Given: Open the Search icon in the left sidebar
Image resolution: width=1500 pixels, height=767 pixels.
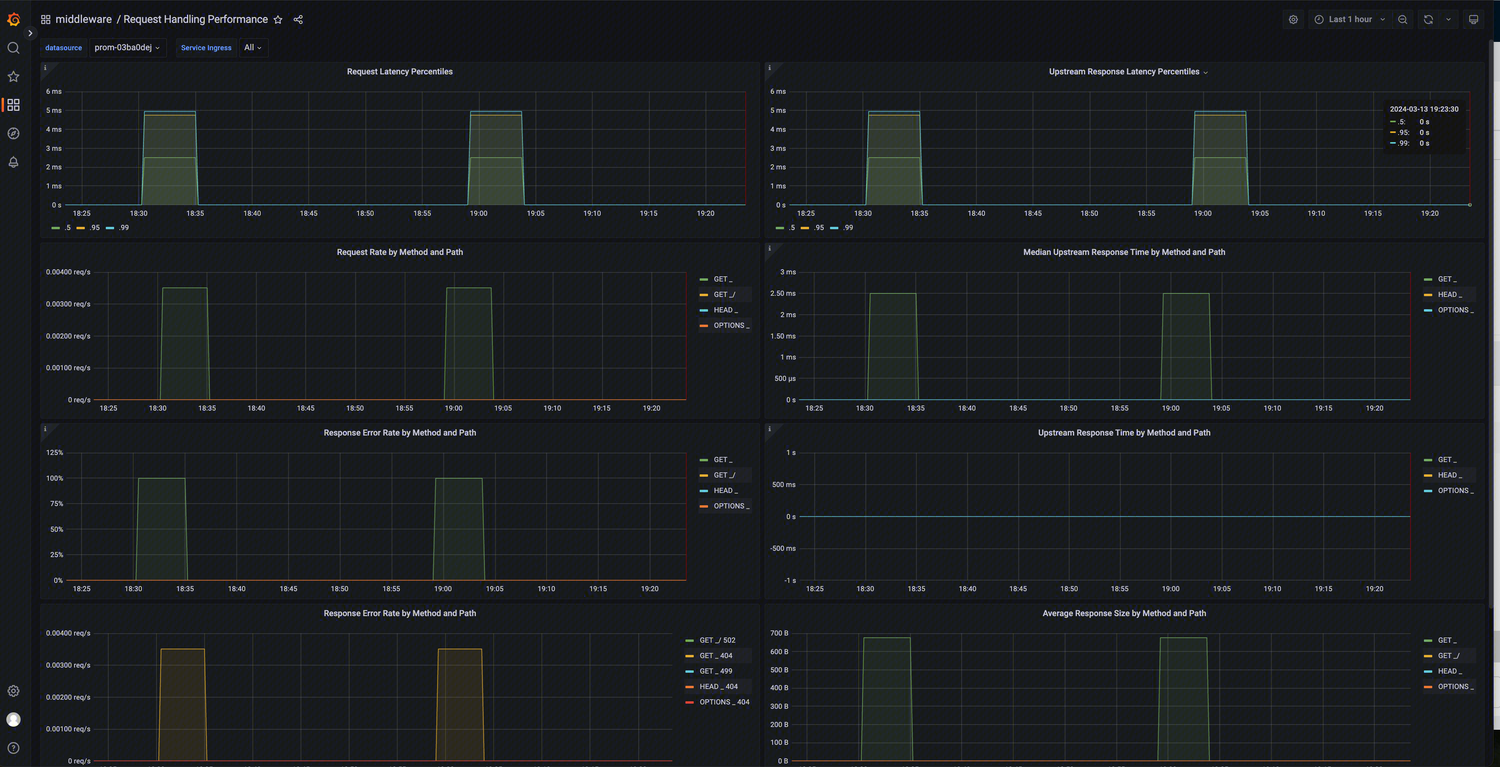Looking at the screenshot, I should [13, 48].
